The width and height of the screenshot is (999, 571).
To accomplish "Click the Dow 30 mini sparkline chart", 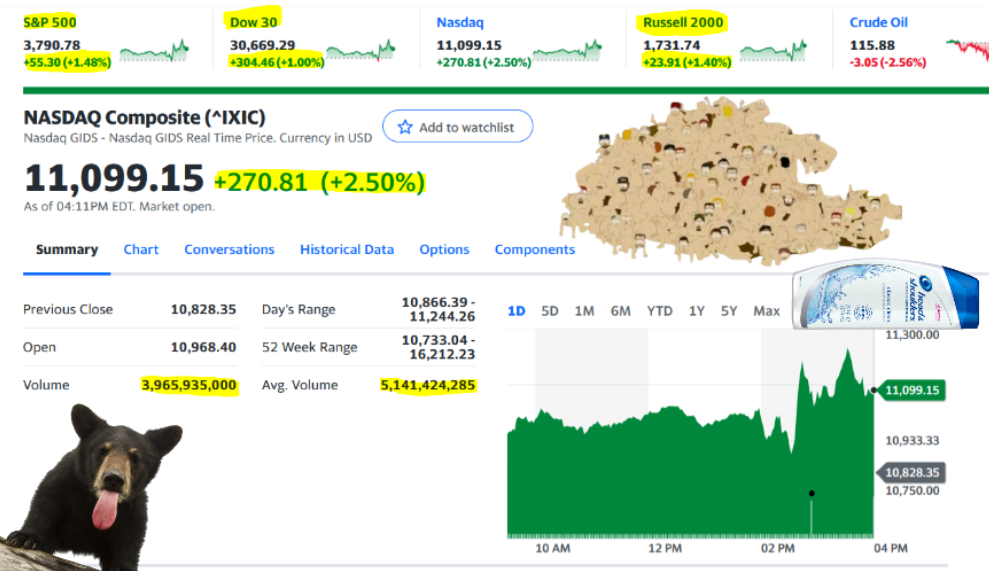I will (x=361, y=51).
